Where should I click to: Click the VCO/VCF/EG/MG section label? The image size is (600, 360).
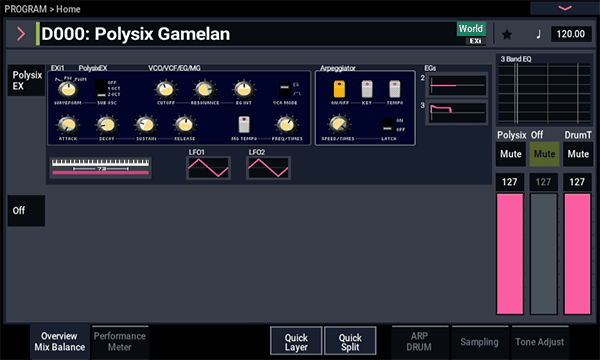(x=174, y=68)
